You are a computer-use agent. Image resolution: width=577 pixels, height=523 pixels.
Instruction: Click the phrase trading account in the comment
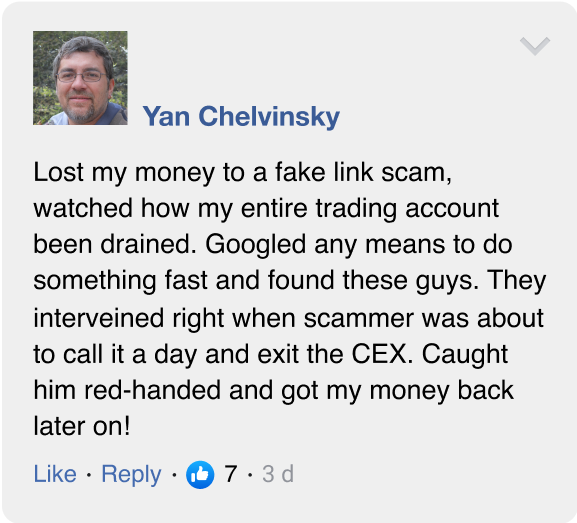click(407, 209)
